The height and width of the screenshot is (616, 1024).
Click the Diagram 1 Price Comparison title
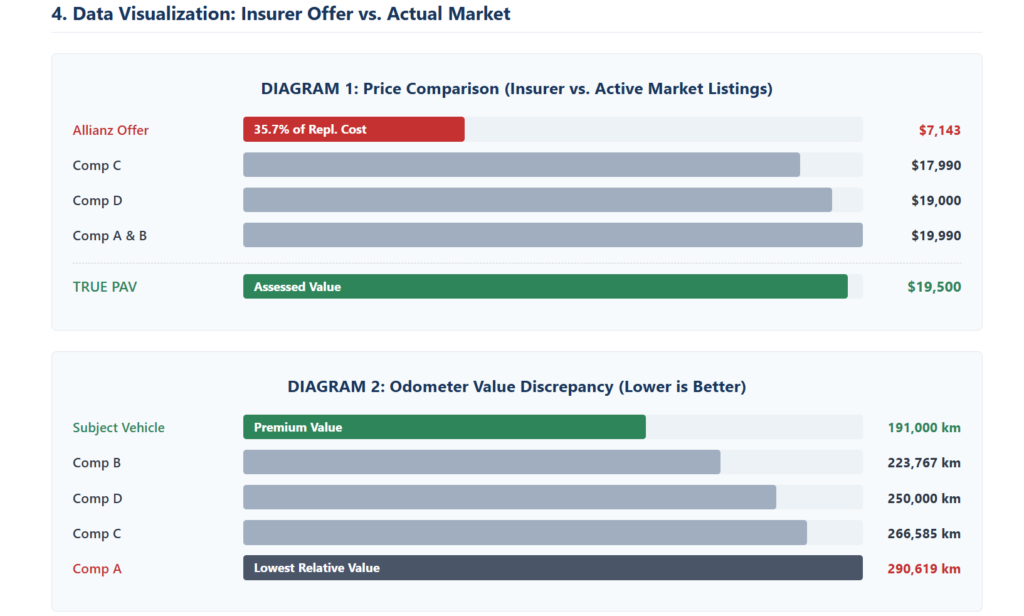[516, 89]
